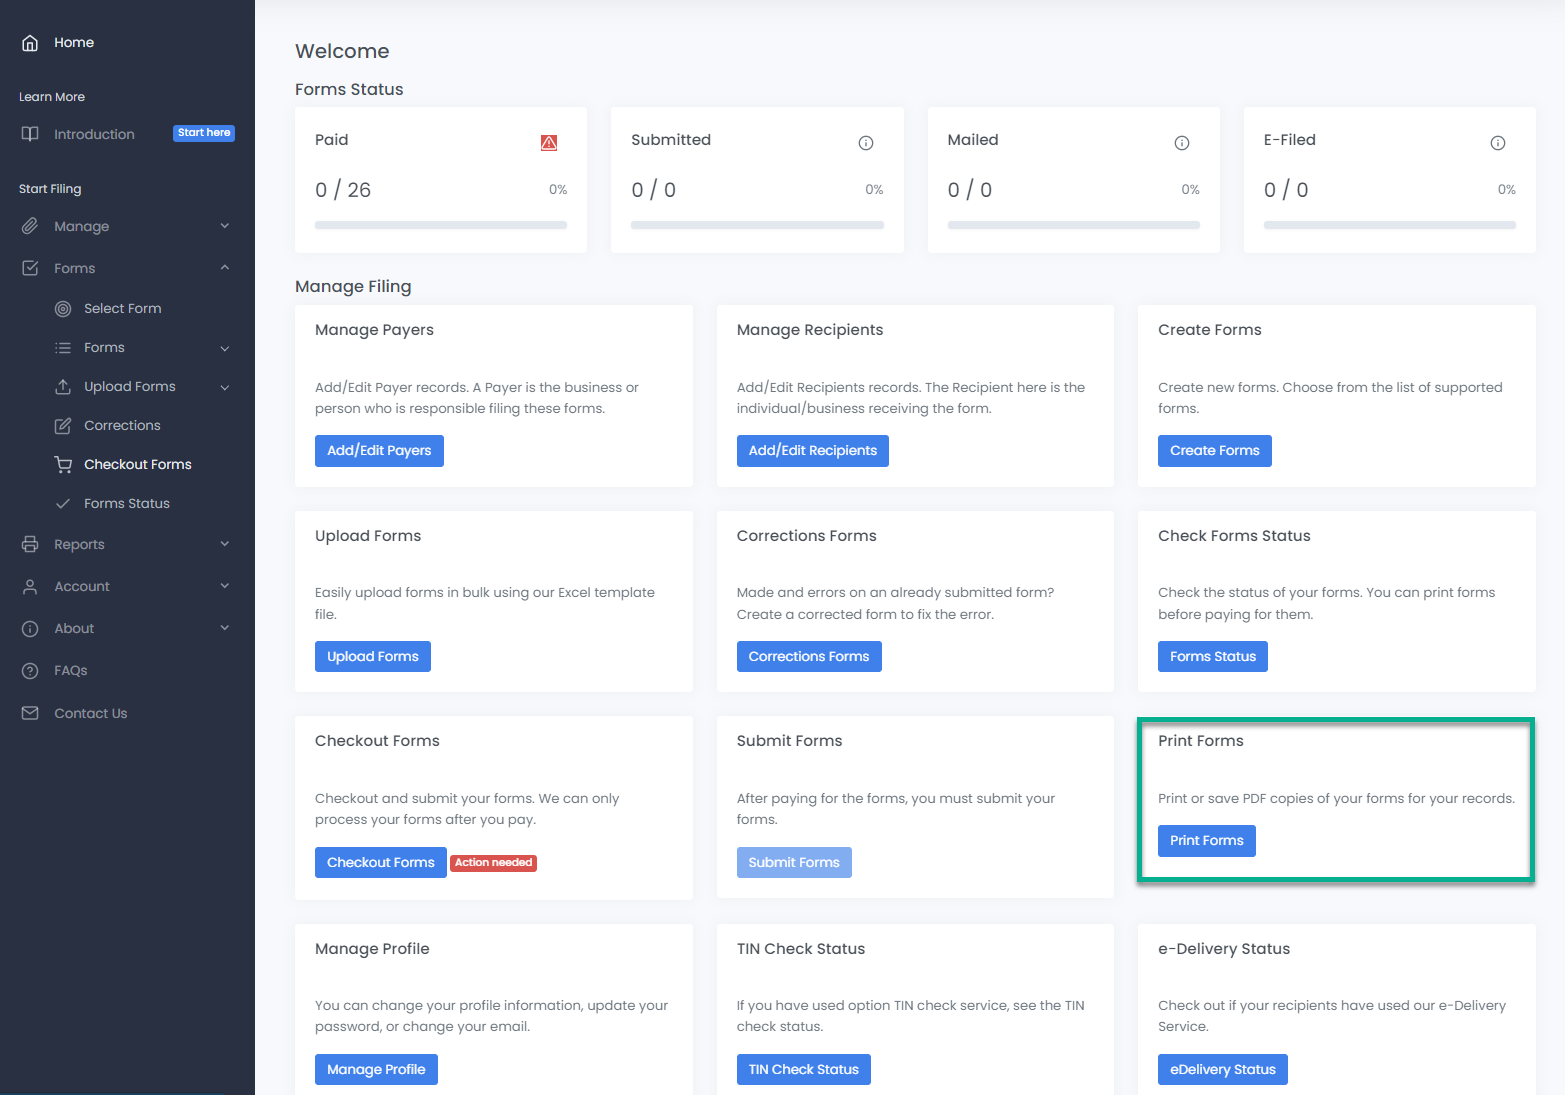Image resolution: width=1565 pixels, height=1095 pixels.
Task: Click the info icon on Mailed card
Action: tap(1182, 143)
